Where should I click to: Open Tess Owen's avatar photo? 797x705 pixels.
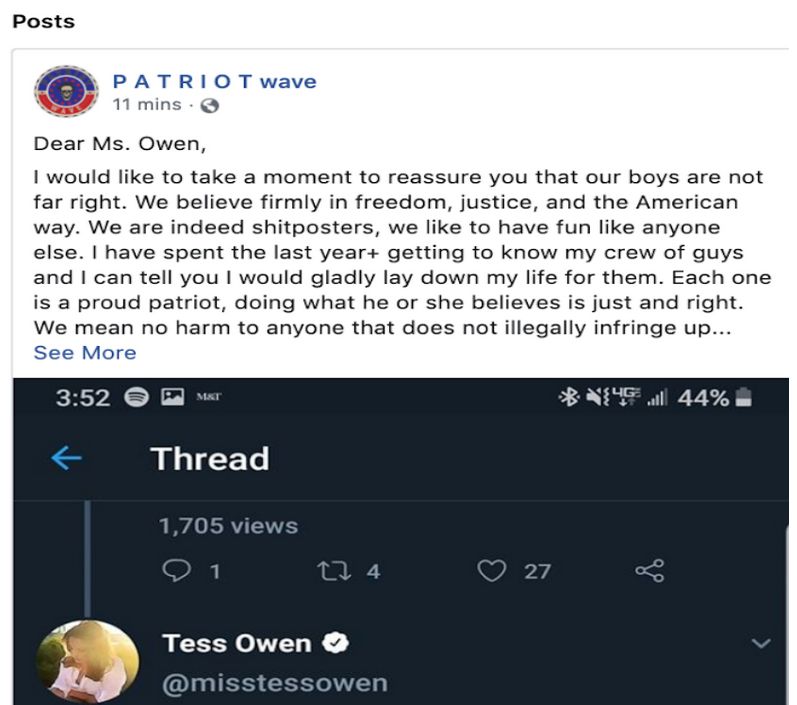88,661
